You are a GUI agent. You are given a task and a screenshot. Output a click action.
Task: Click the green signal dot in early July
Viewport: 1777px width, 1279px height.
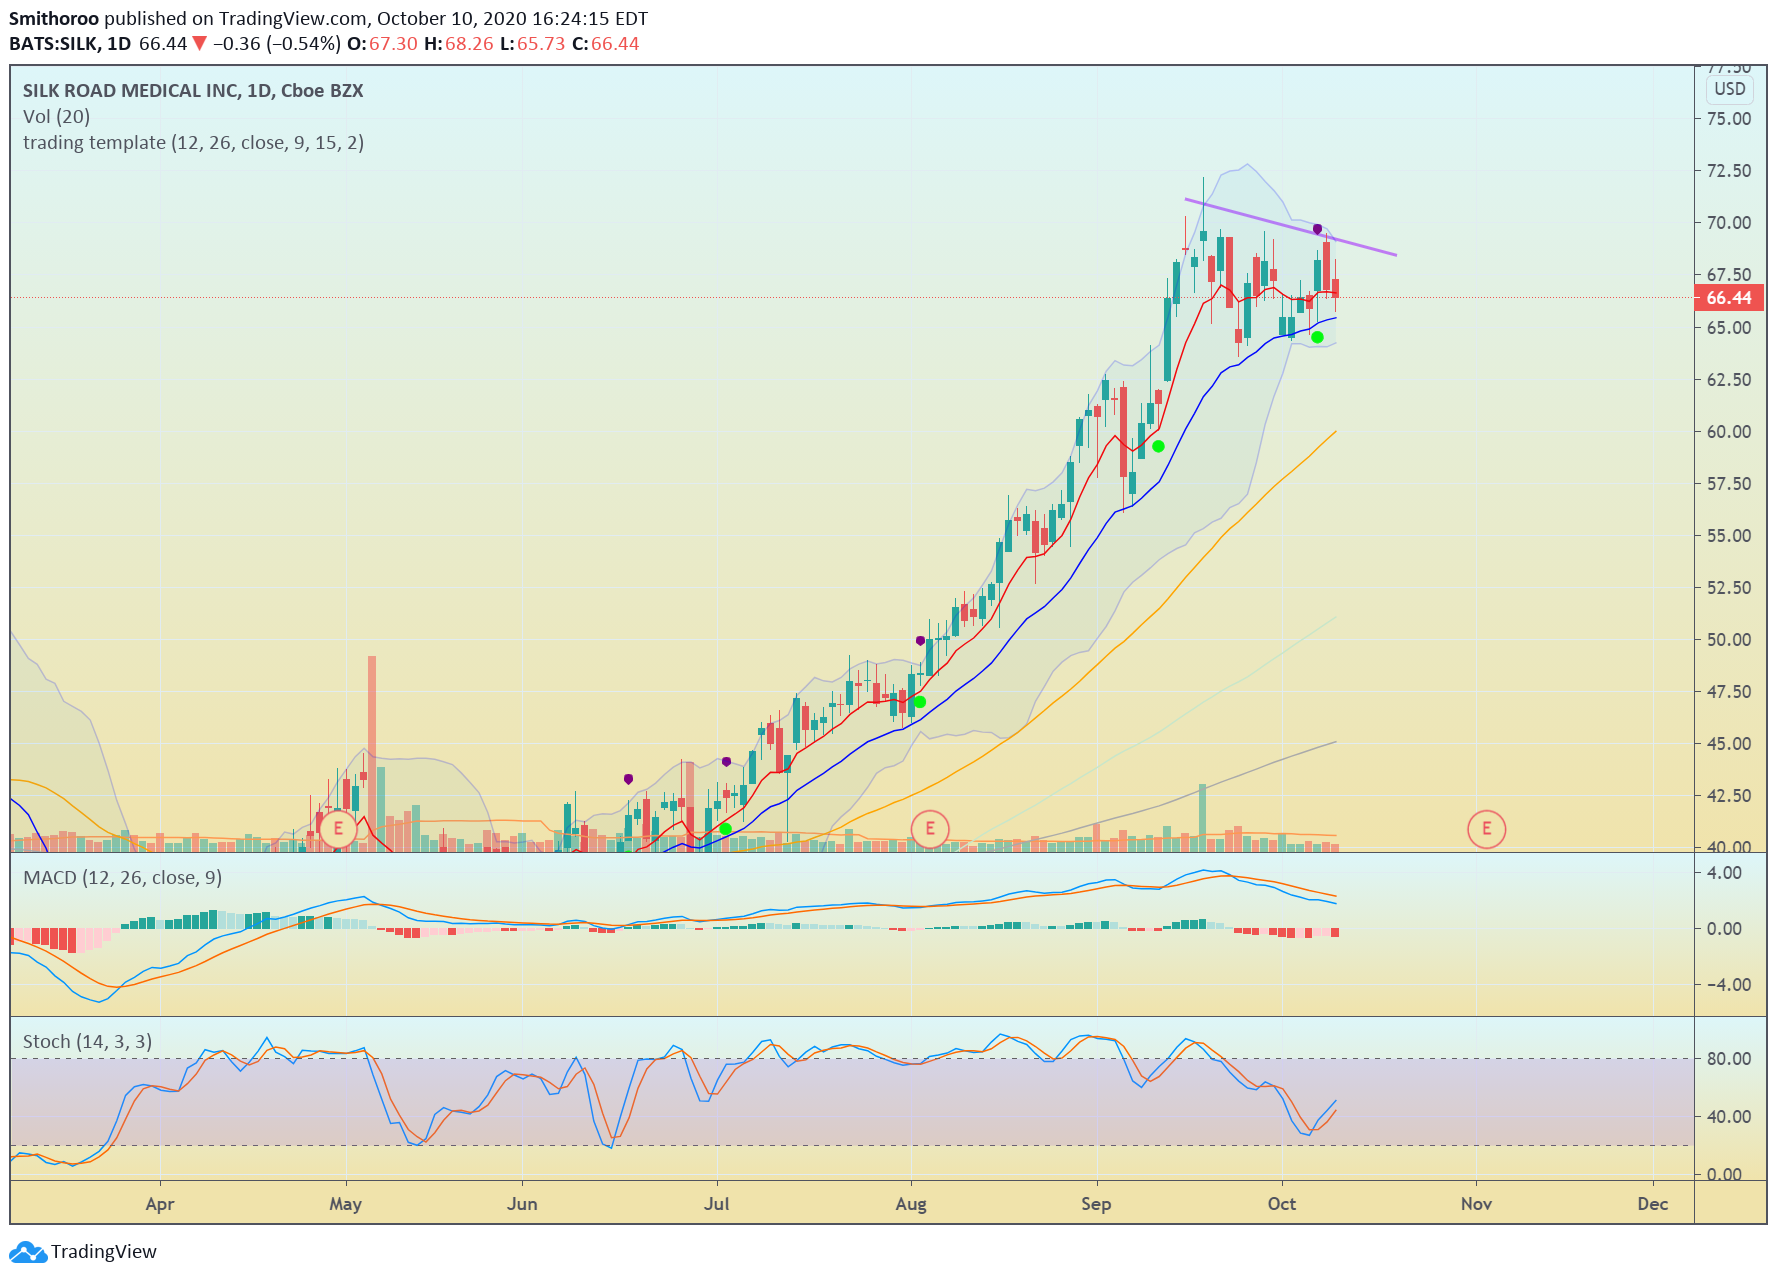[725, 829]
